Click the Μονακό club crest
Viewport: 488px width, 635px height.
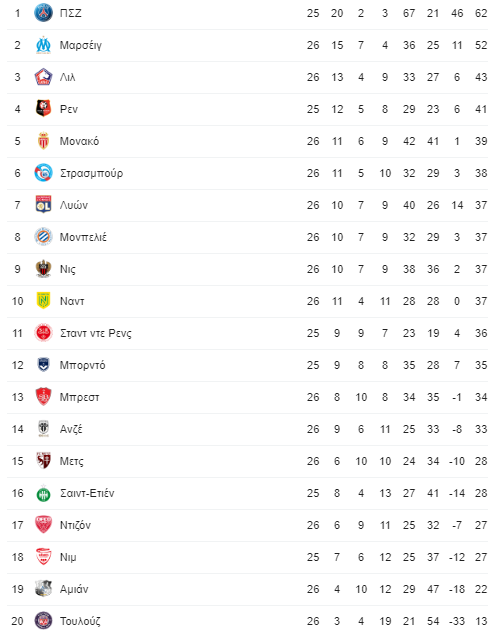tap(43, 141)
